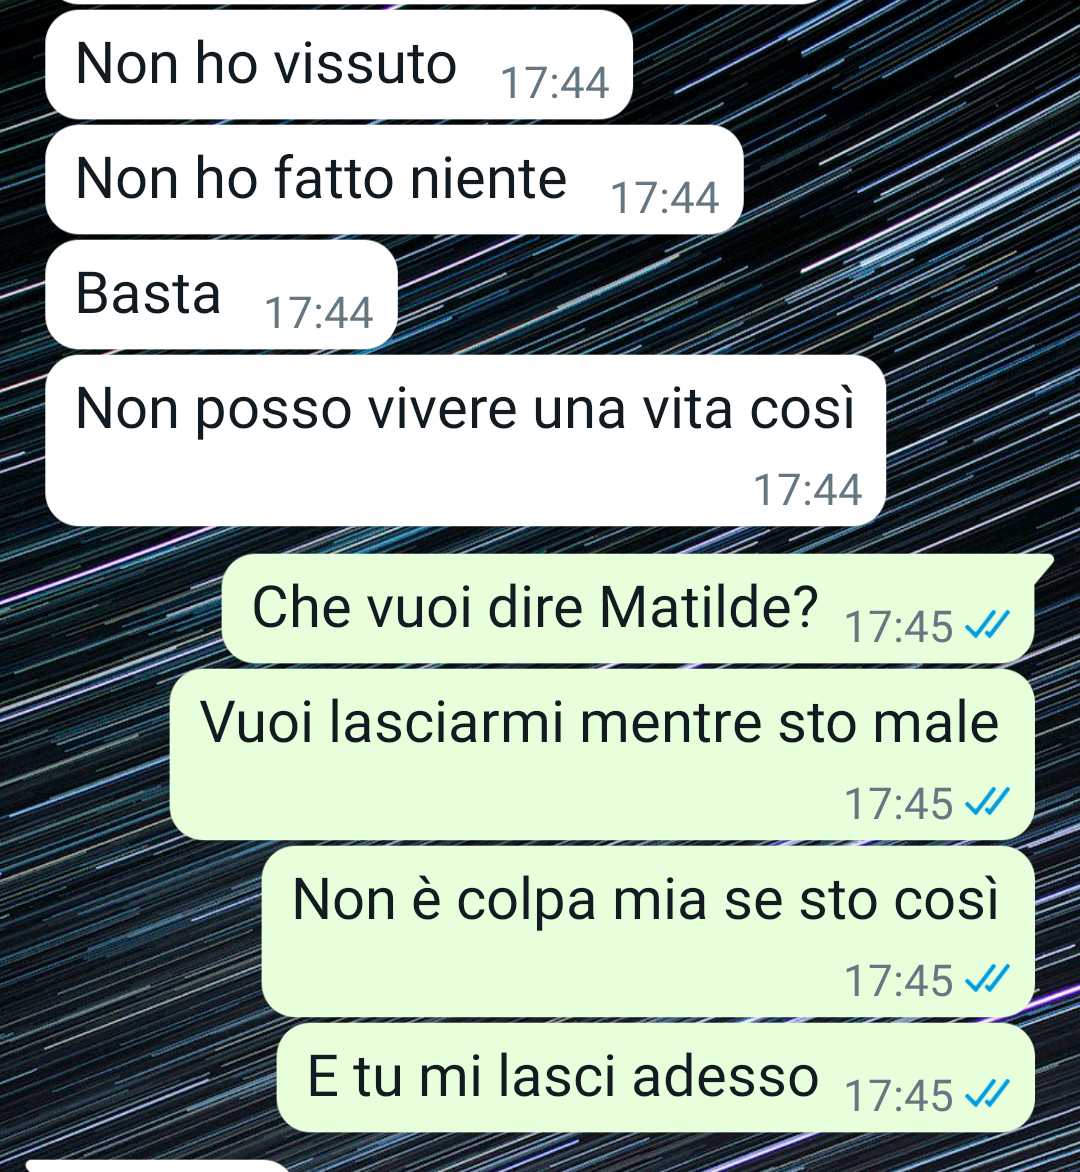Tap the 17:44 timestamp beside 'Basta'

pos(319,312)
